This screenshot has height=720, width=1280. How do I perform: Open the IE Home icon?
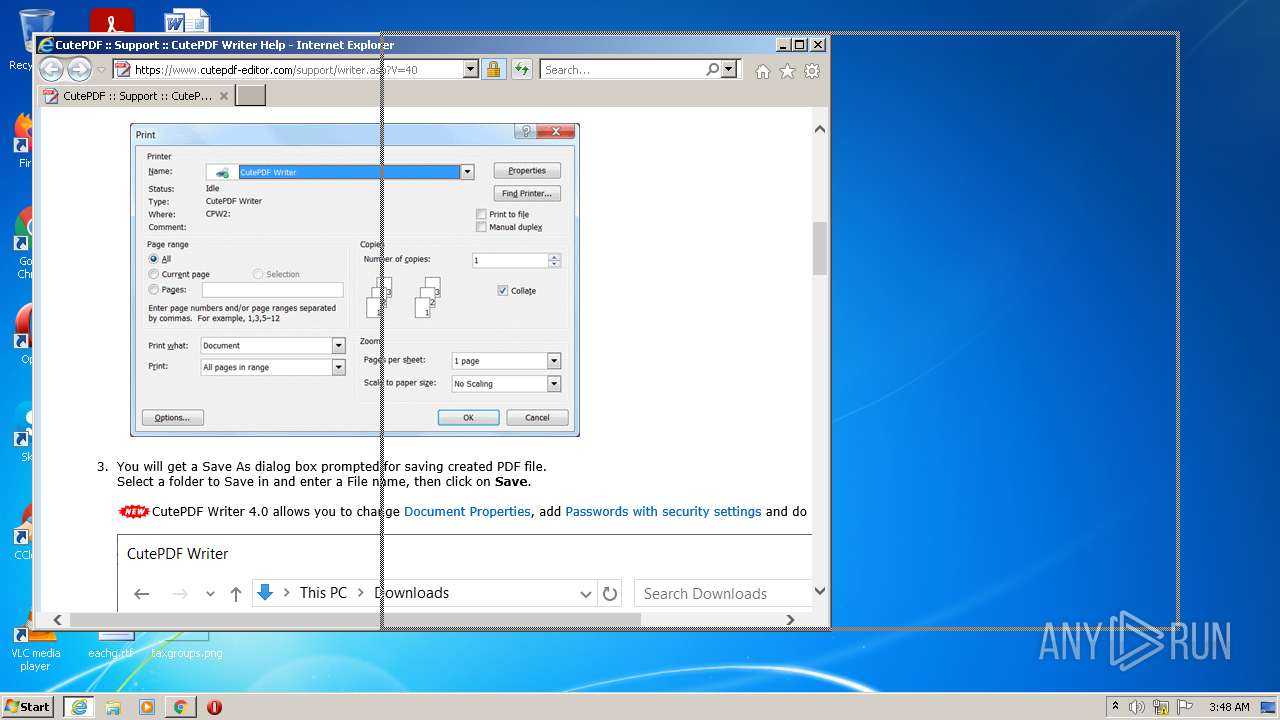click(763, 71)
